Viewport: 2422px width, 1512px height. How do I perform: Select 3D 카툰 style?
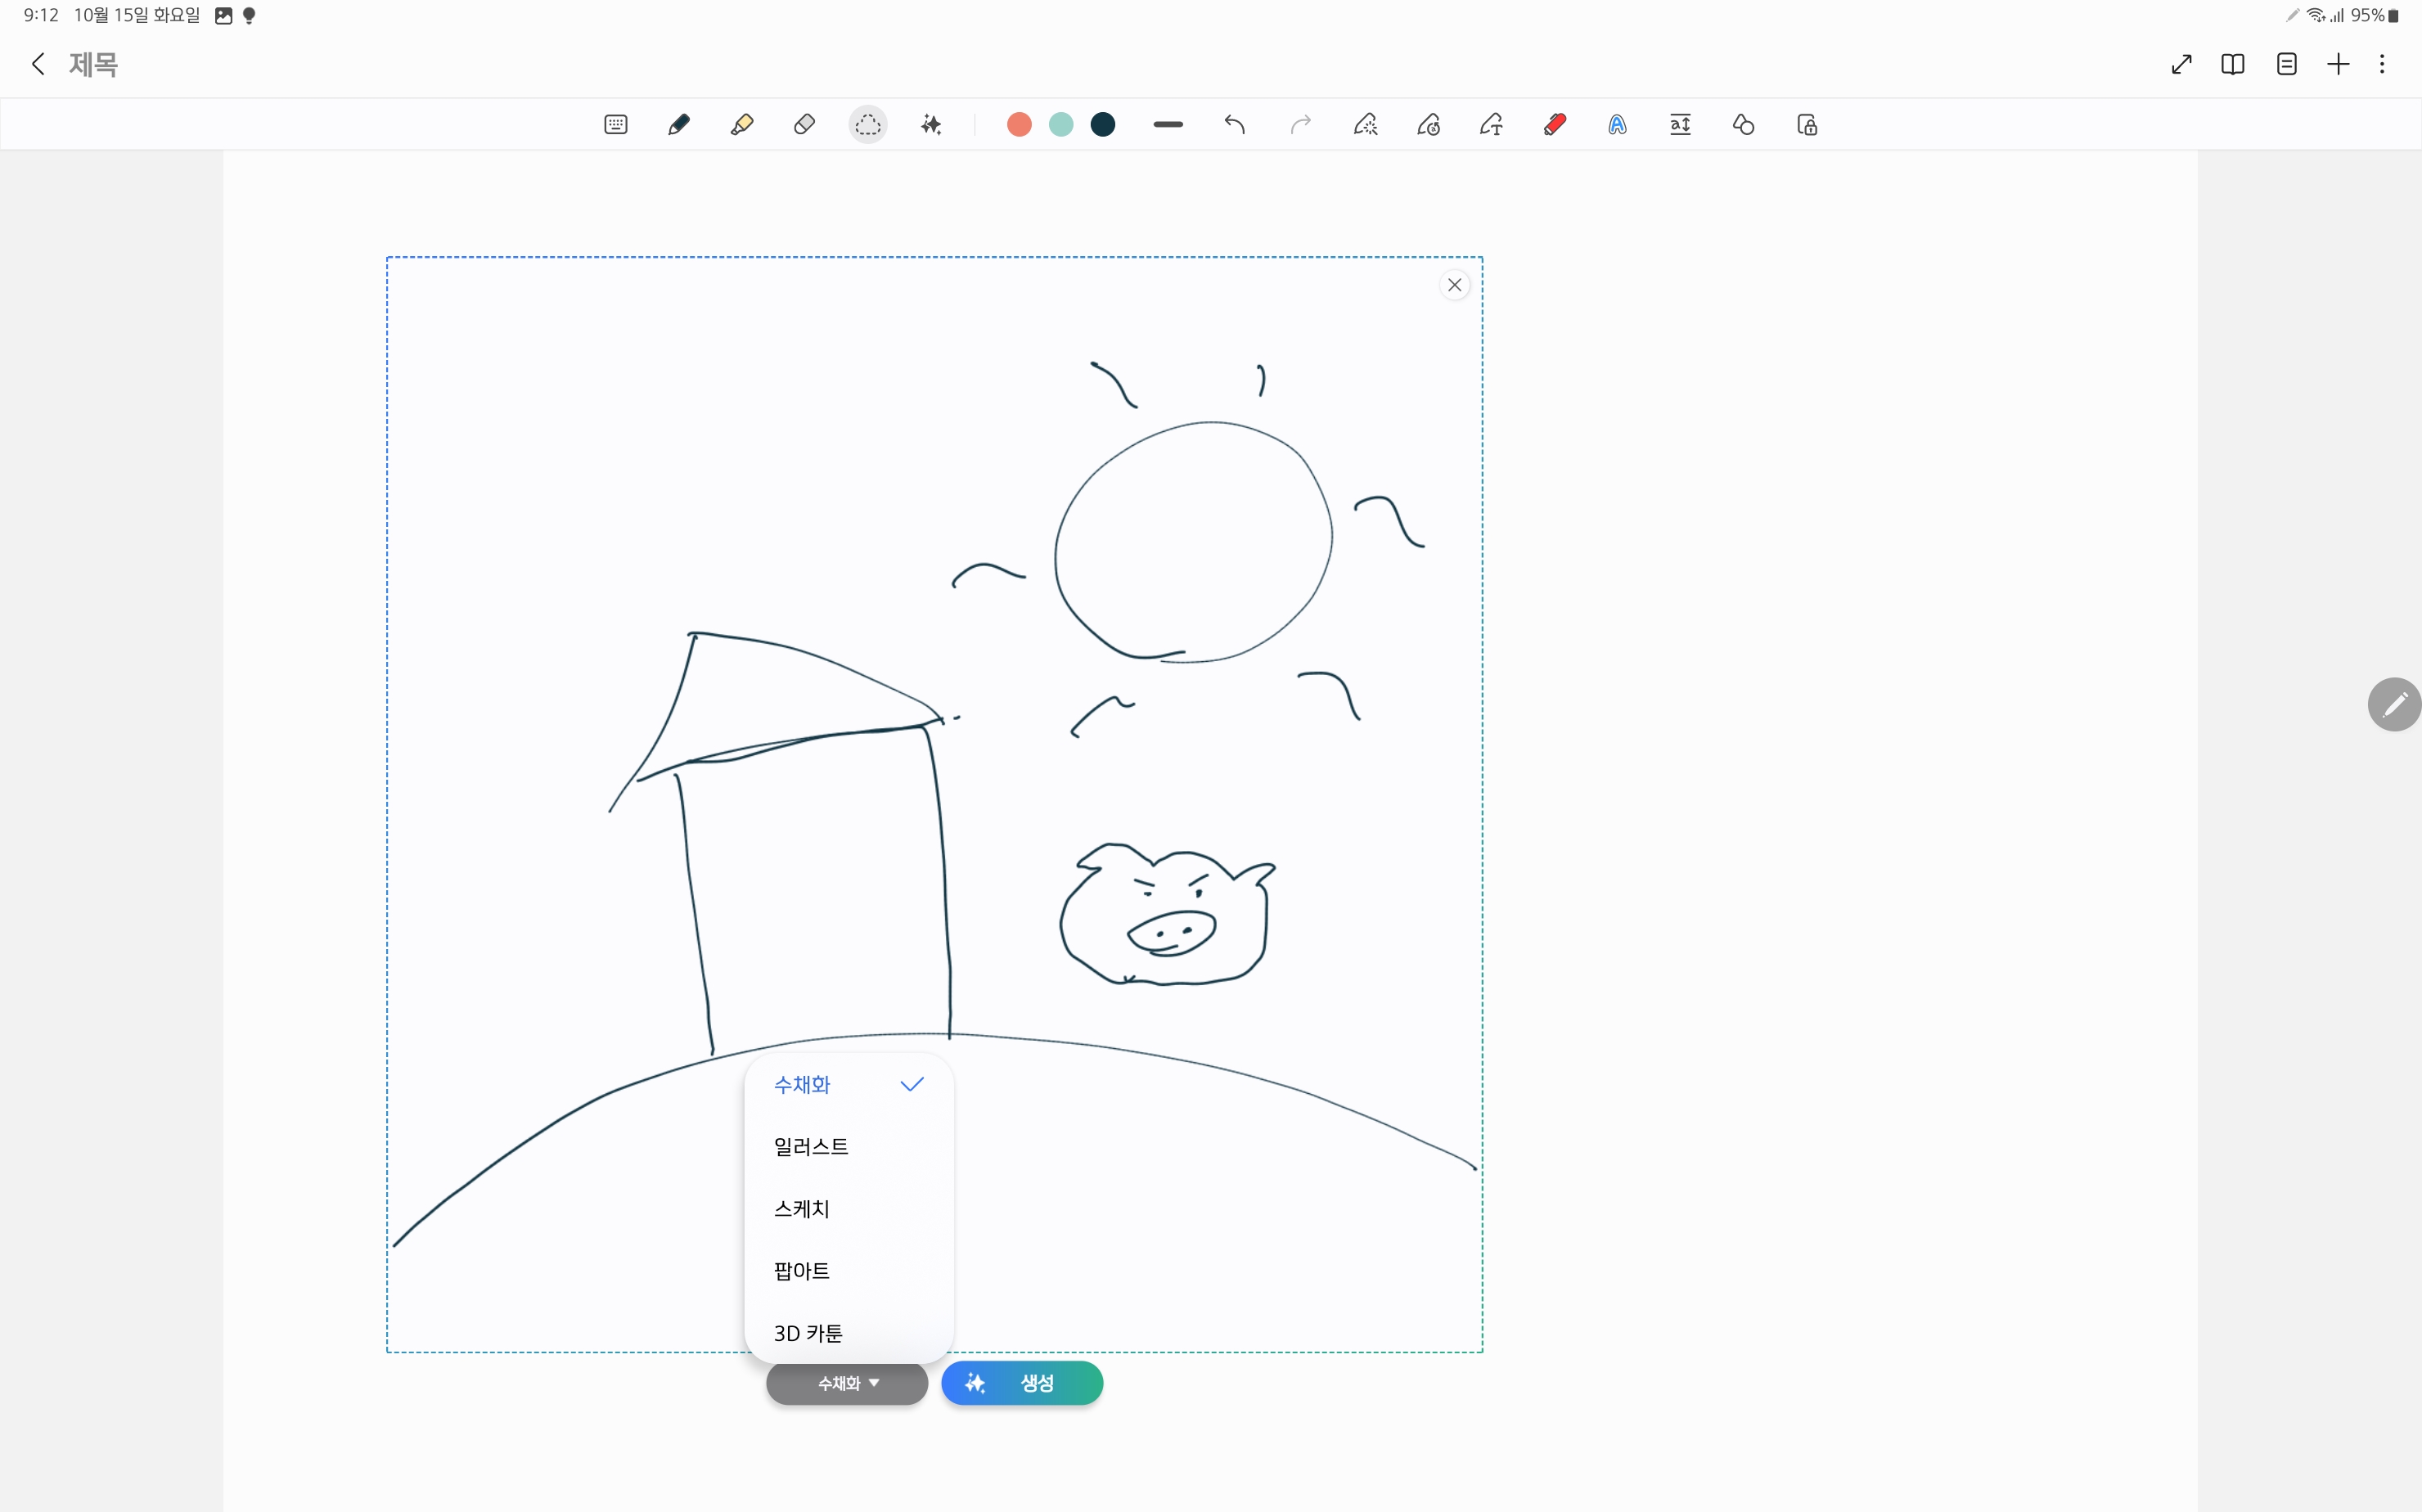pos(808,1333)
